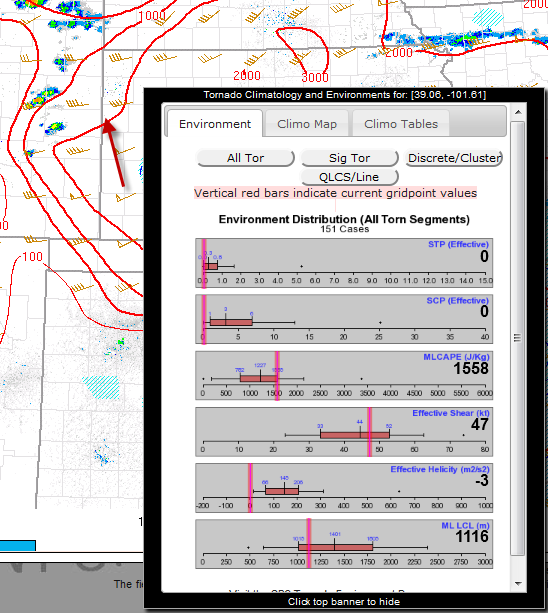Click the blue progress bar at bottom left

pyautogui.click(x=18, y=545)
